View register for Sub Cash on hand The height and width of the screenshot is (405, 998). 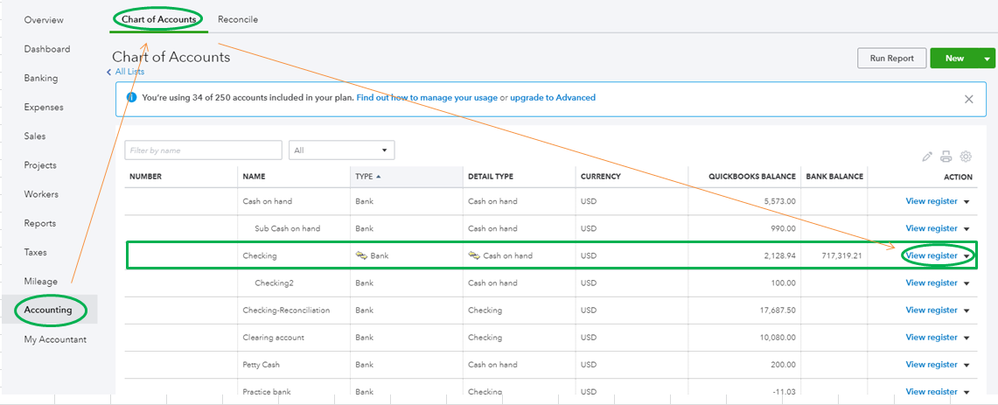931,229
